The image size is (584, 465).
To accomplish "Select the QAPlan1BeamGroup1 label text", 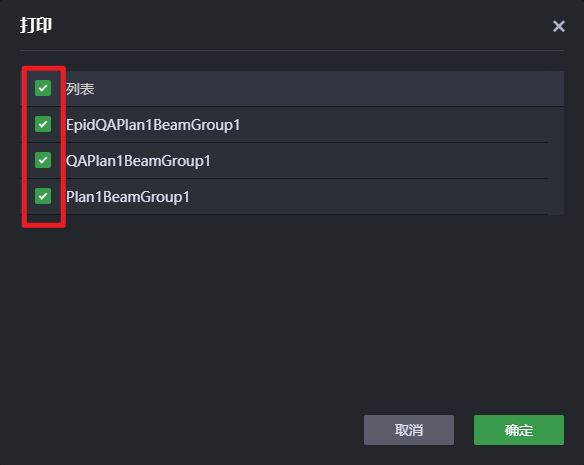I will (x=138, y=161).
